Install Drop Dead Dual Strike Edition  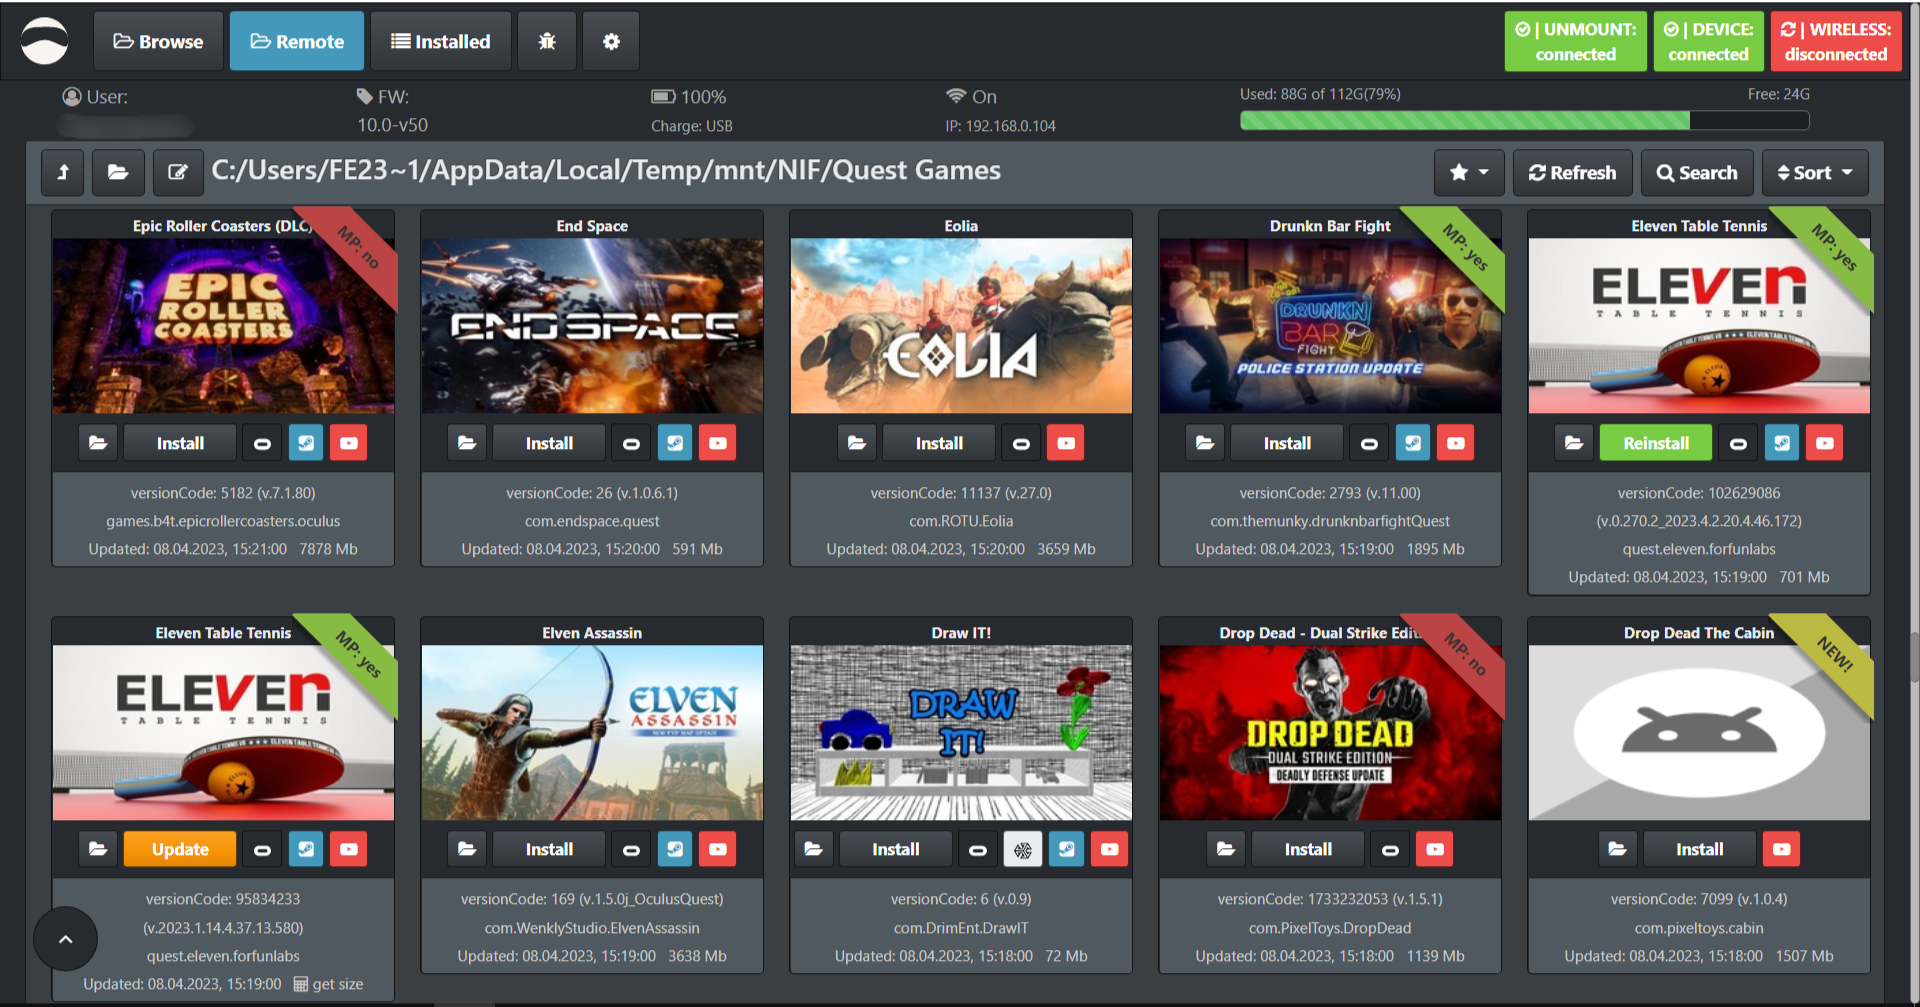(x=1308, y=849)
